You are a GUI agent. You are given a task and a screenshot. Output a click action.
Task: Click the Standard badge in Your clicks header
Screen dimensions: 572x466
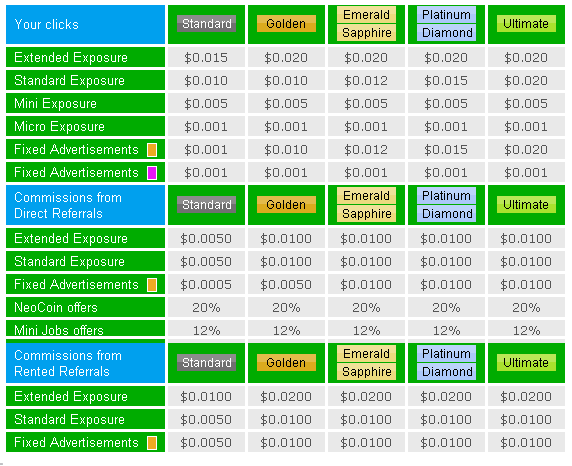(206, 24)
